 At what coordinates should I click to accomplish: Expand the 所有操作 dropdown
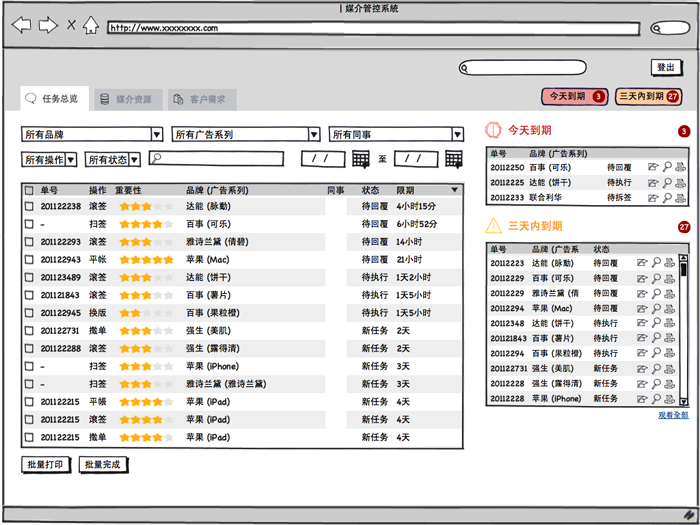49,159
